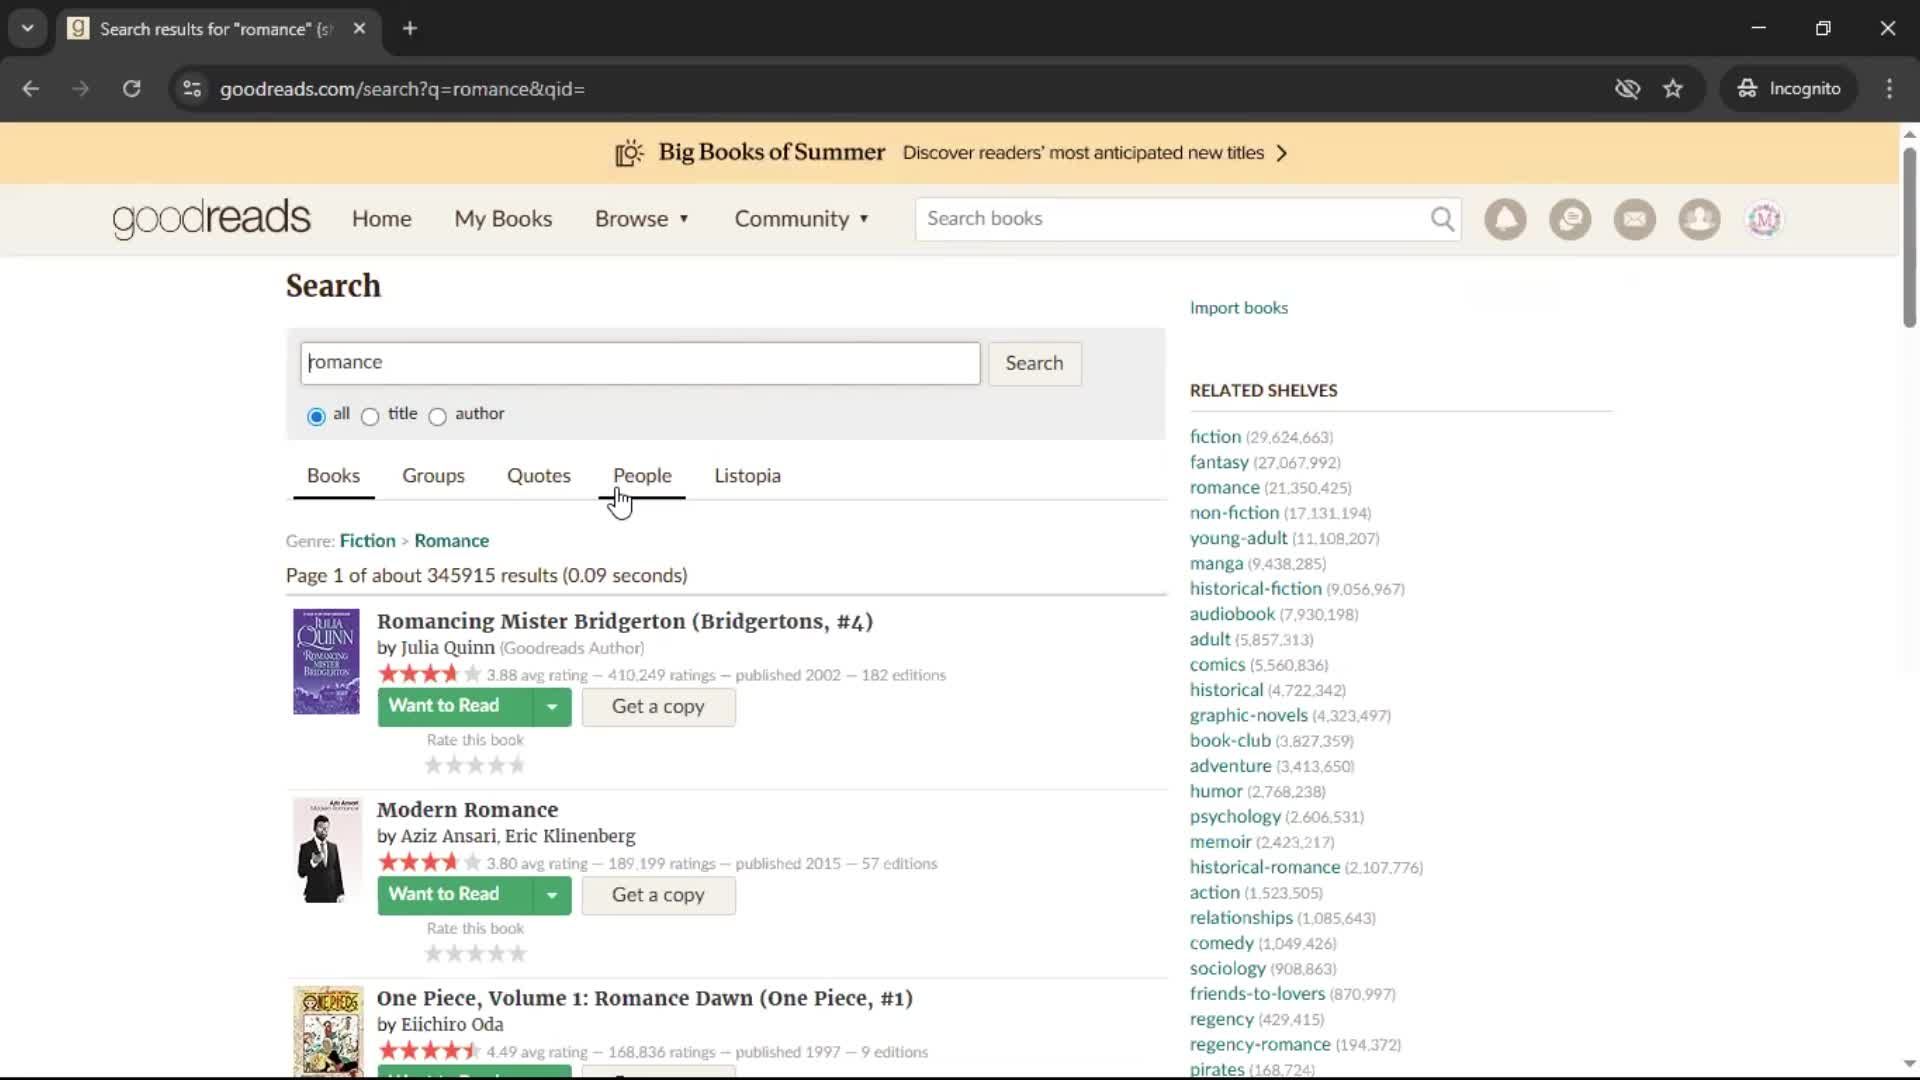Click the Big Books of Summer sun icon
The image size is (1920, 1080).
pos(629,153)
